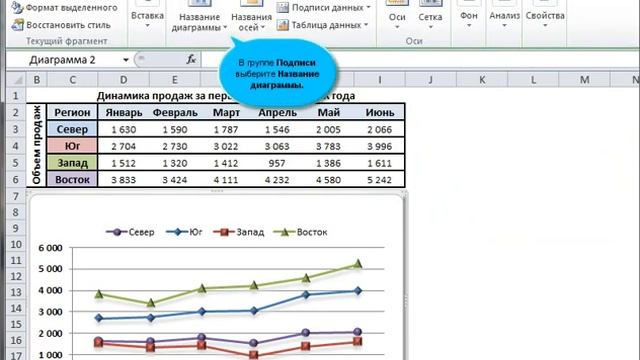This screenshot has height=360, width=640.
Task: Click the Юг cell
Action: [72, 146]
